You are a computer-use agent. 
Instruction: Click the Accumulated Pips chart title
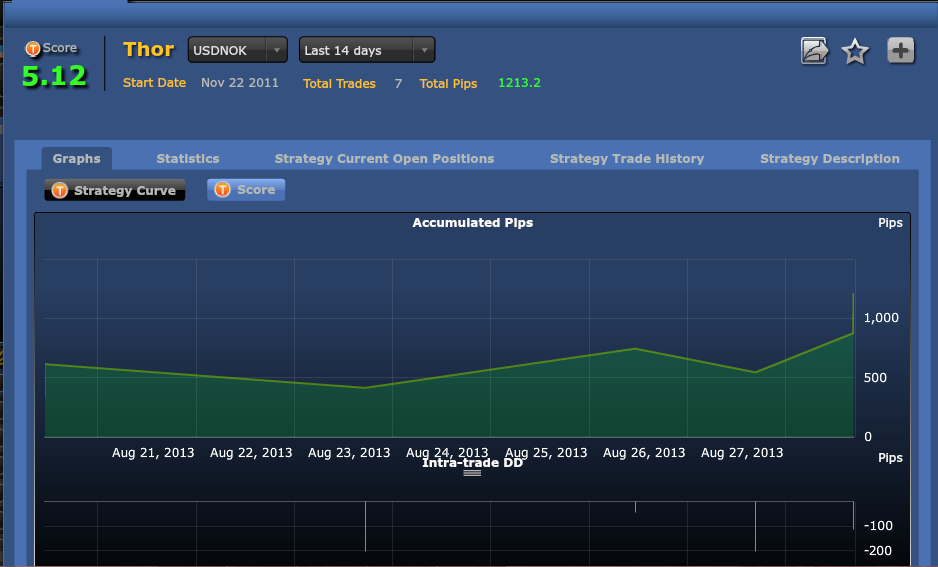[473, 222]
